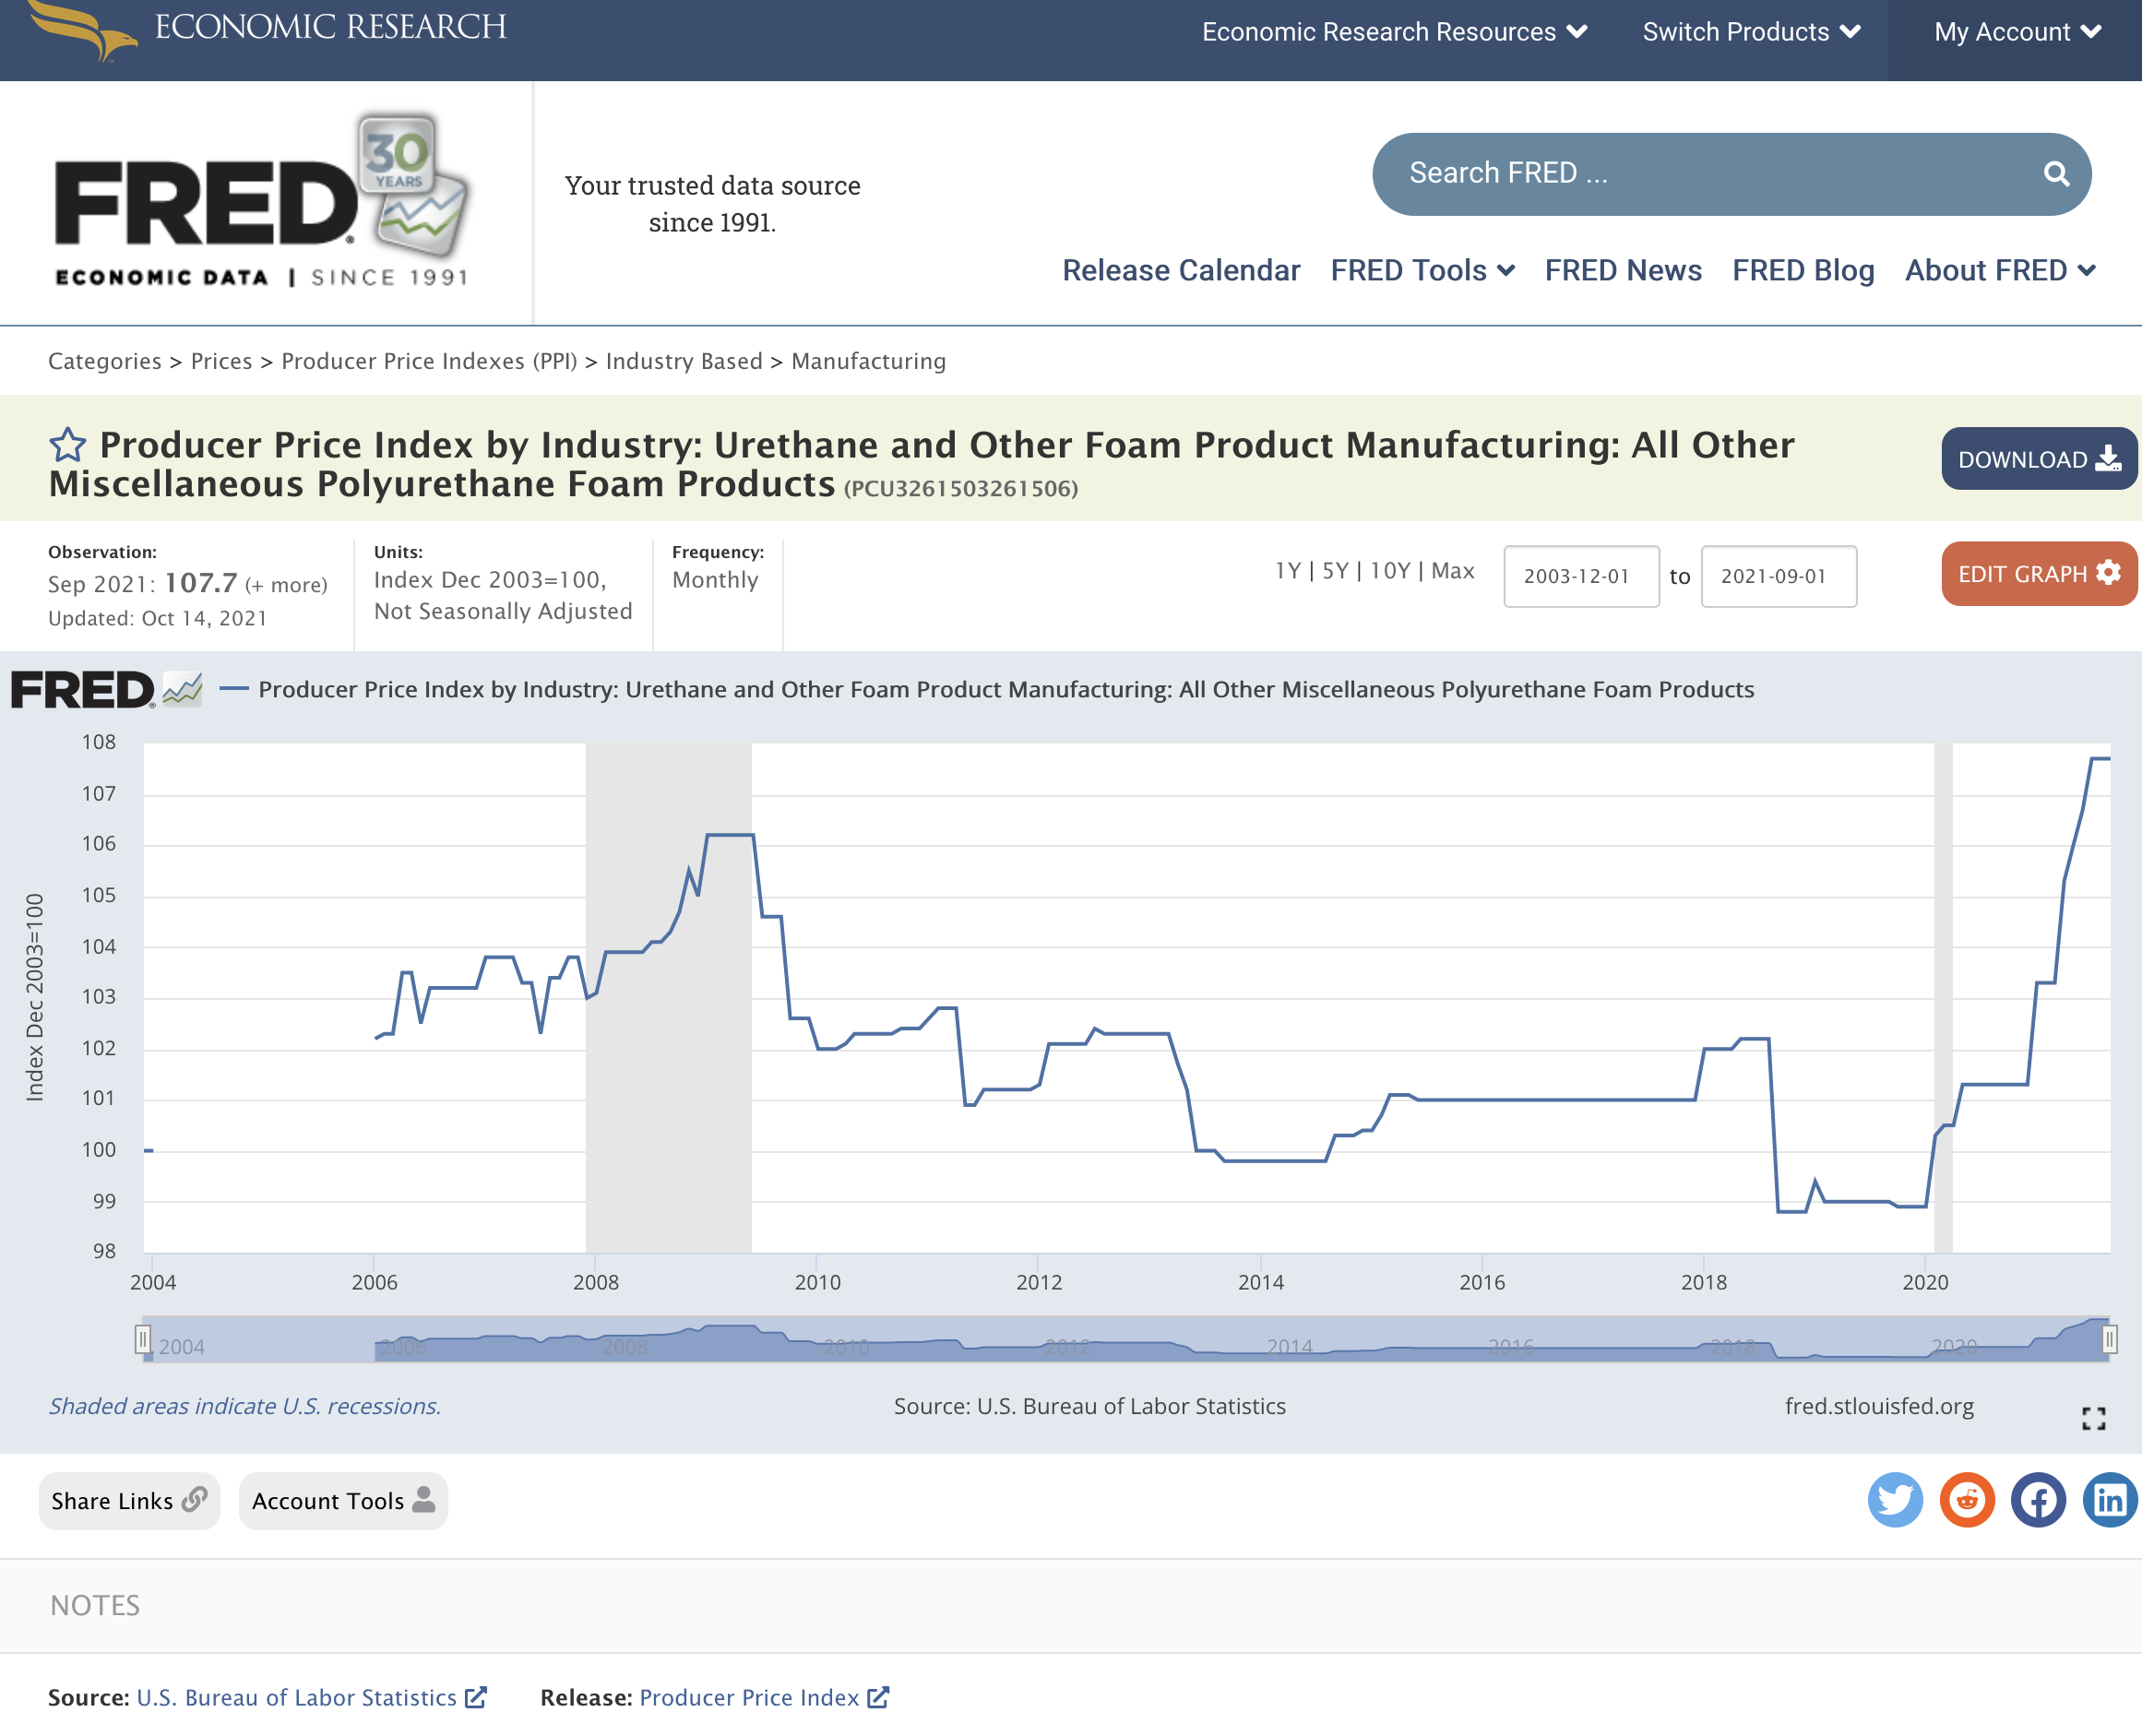Share the graph on Reddit
2142x1736 pixels.
coord(1967,1500)
